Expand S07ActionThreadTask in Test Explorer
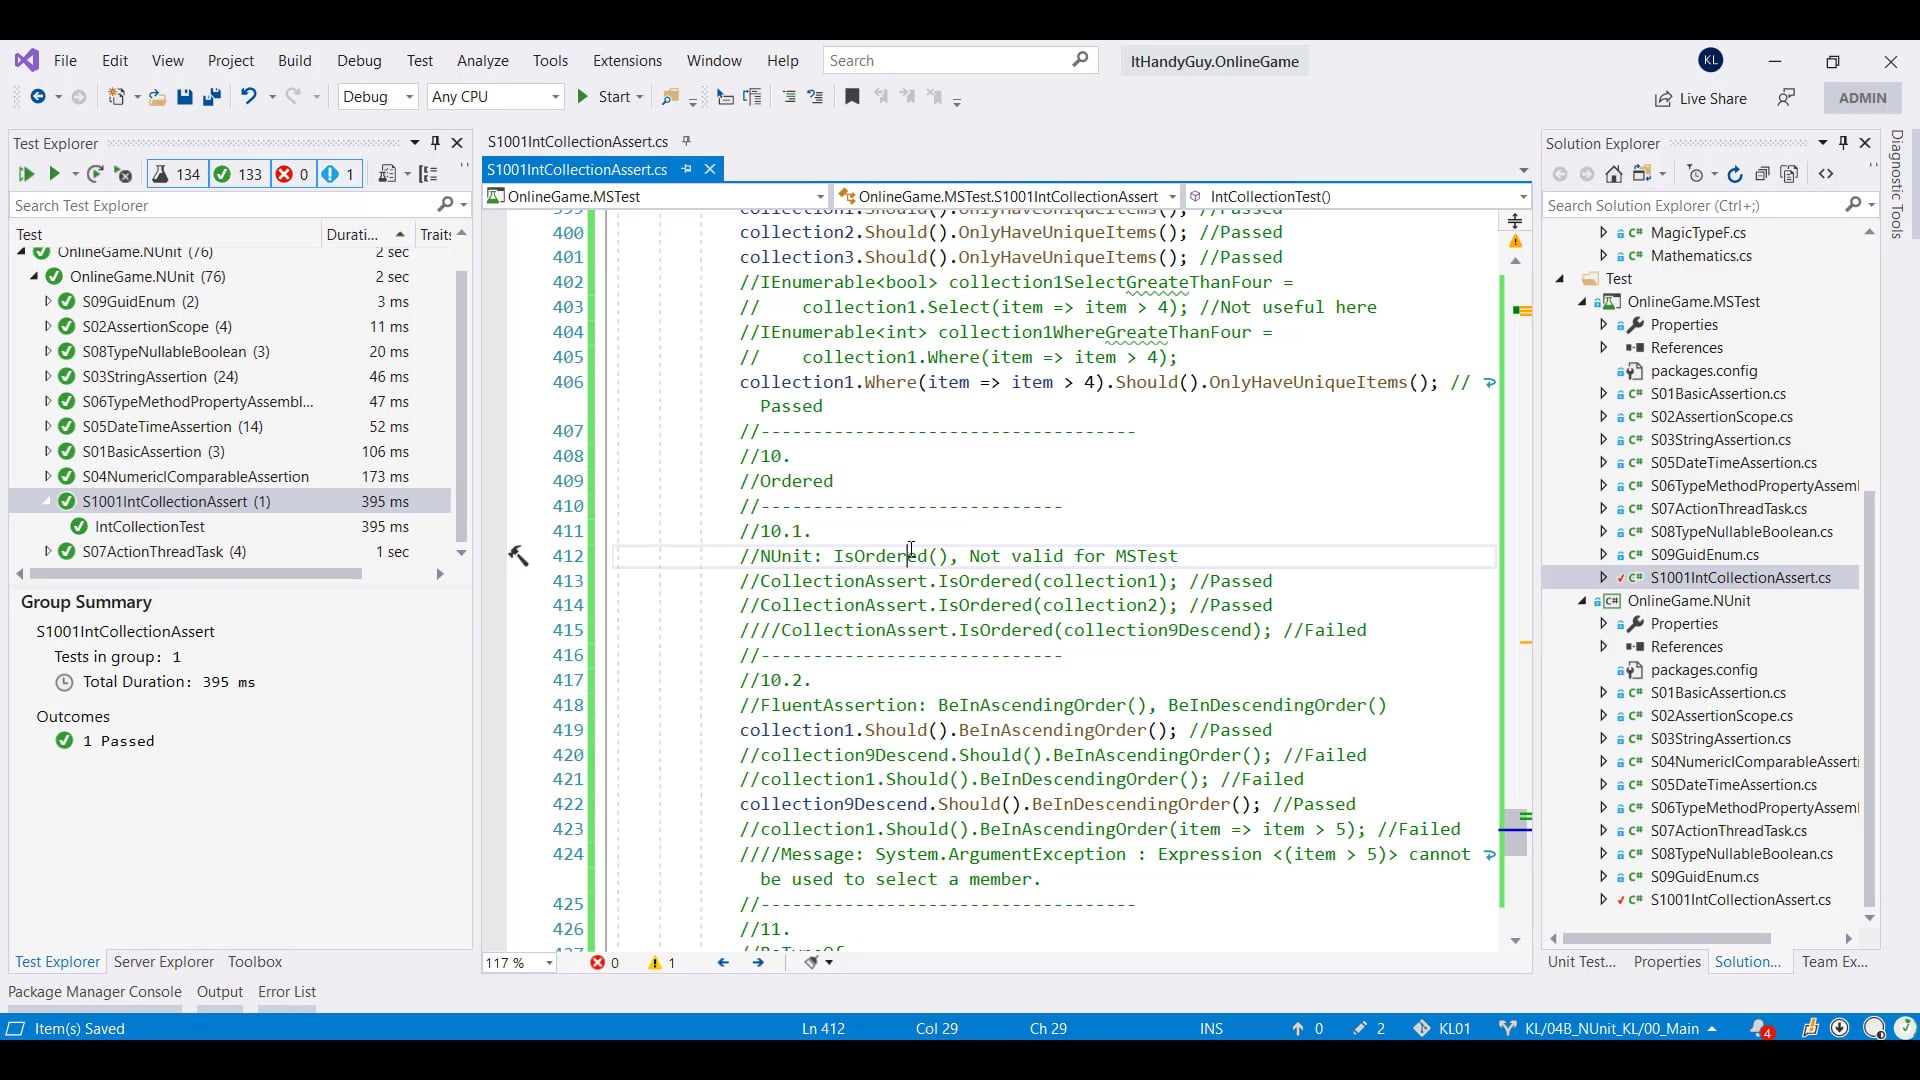 (46, 551)
